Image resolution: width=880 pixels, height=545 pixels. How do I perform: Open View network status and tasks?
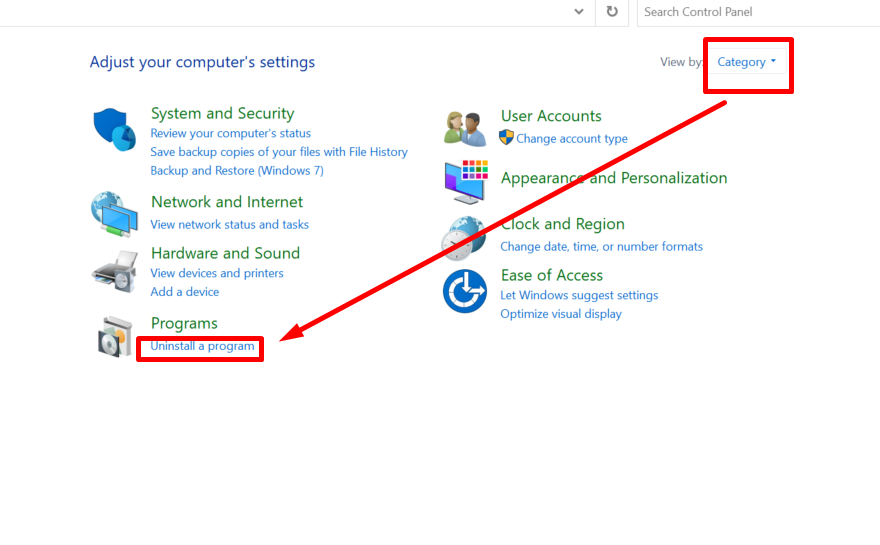(230, 225)
